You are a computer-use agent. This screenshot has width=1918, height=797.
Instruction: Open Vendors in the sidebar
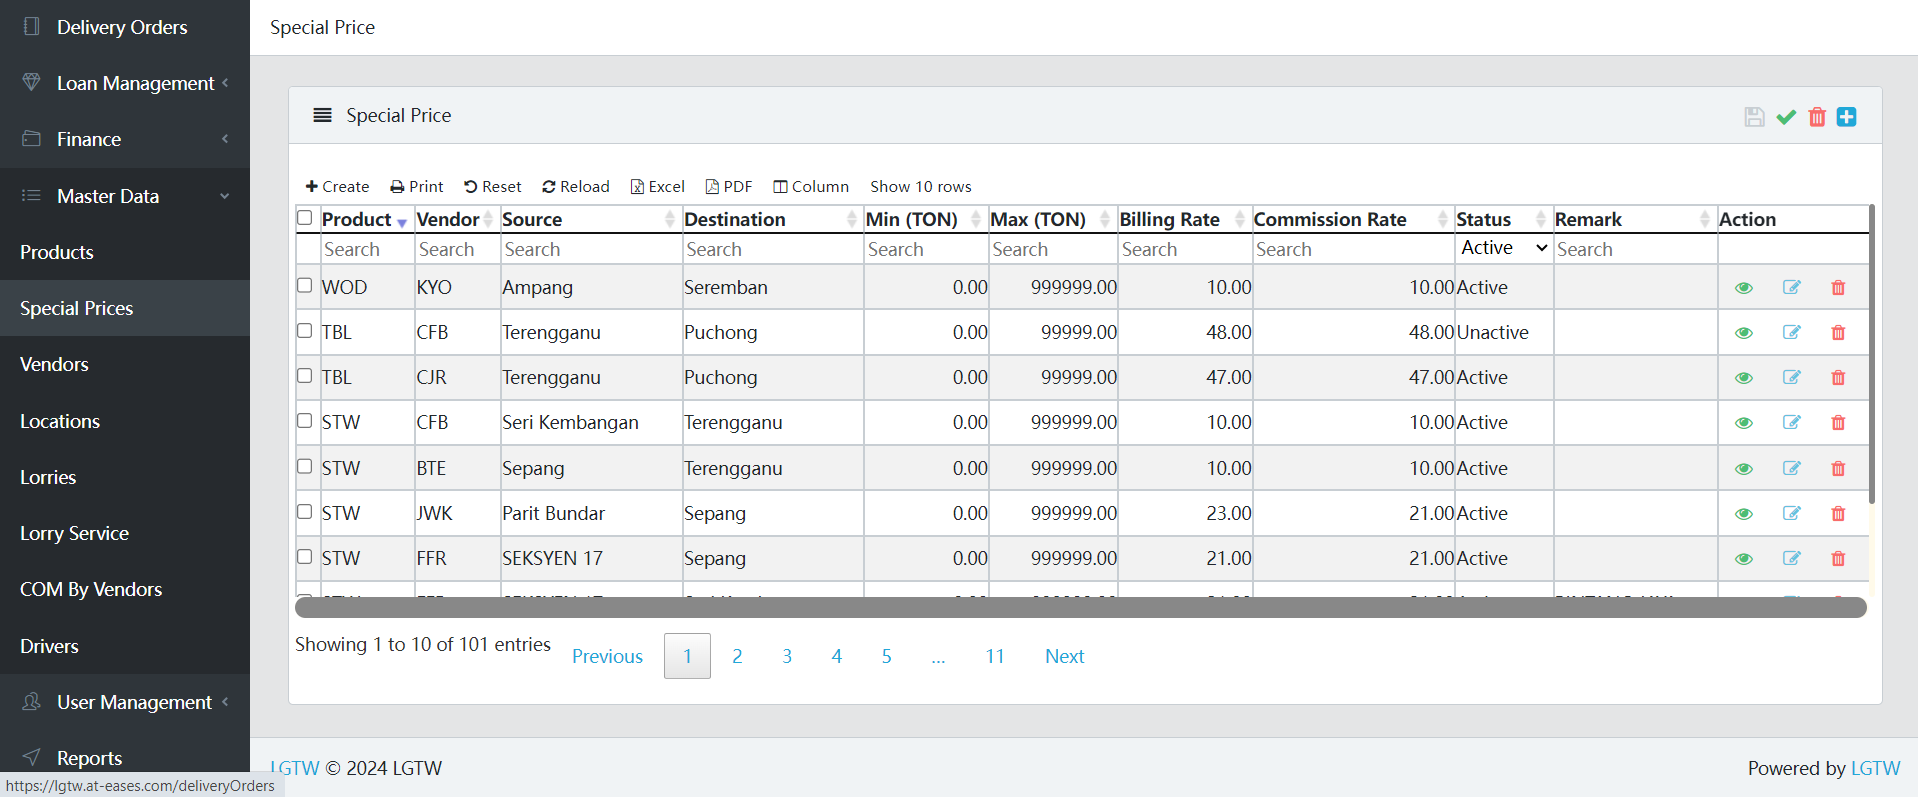(54, 365)
